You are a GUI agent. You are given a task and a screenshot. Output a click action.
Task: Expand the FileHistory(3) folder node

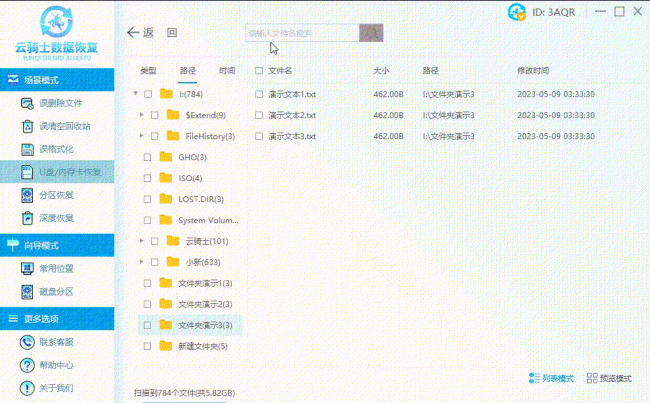coord(142,135)
